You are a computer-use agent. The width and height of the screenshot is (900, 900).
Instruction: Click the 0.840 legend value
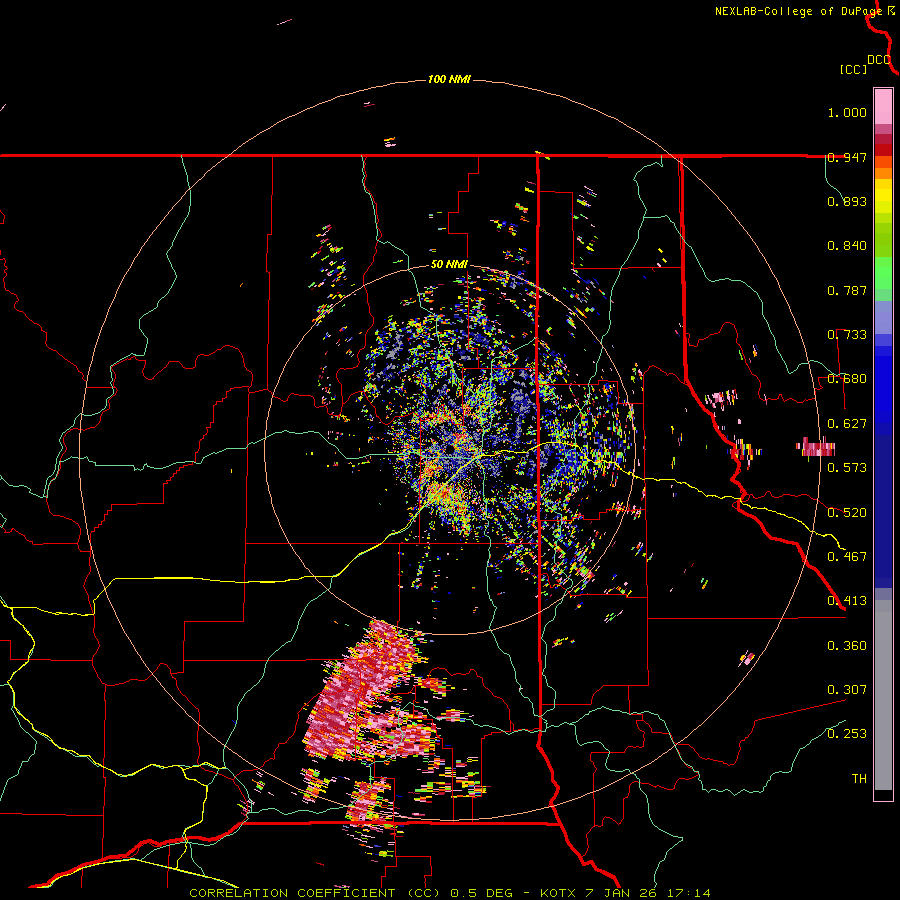(847, 246)
